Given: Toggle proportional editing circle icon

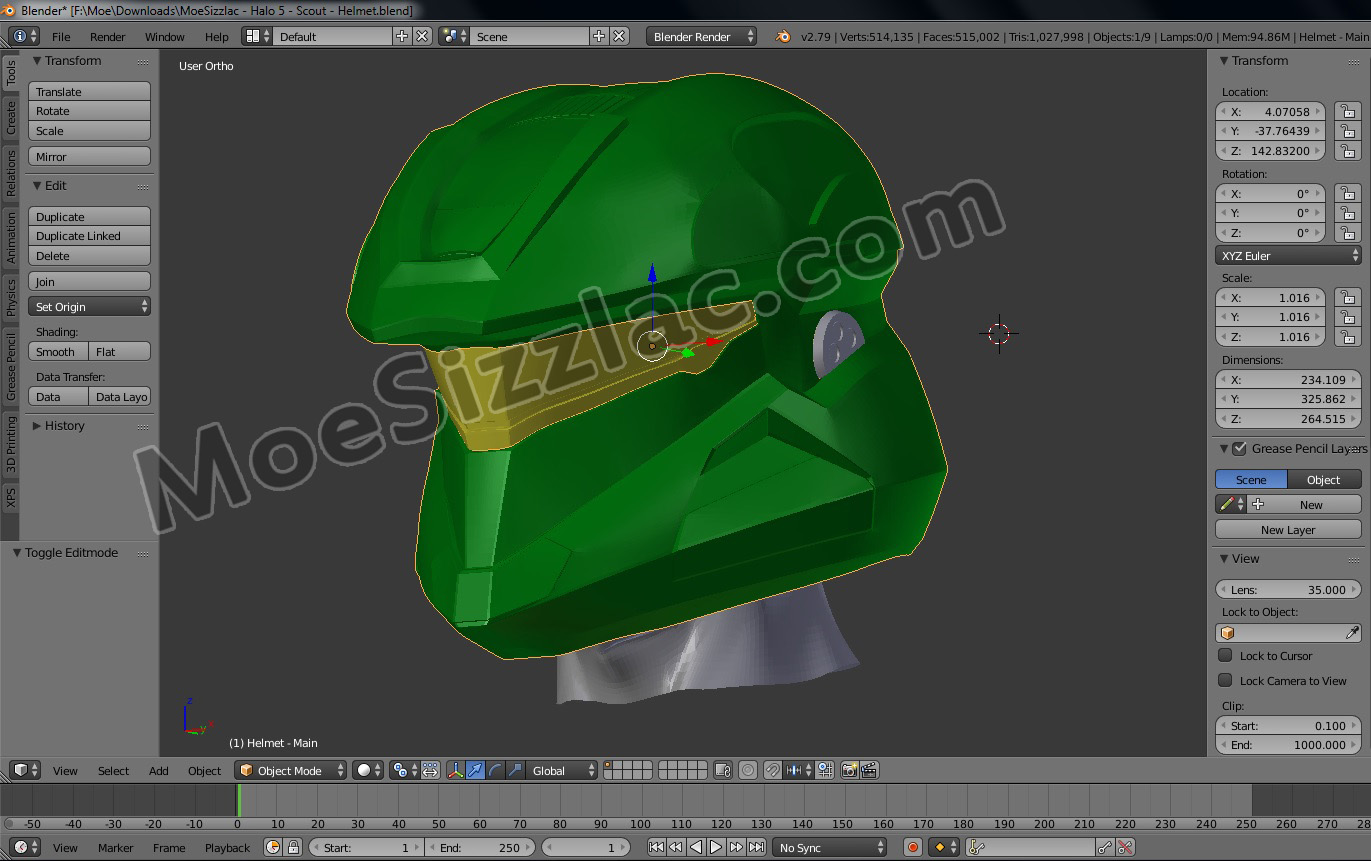Looking at the screenshot, I should tap(747, 770).
